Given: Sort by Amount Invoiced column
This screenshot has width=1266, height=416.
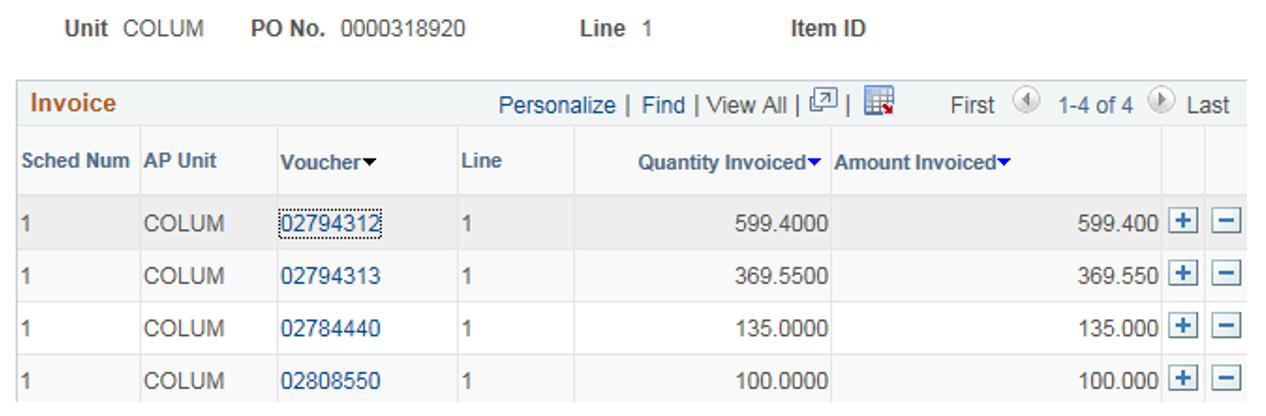Looking at the screenshot, I should click(x=922, y=162).
